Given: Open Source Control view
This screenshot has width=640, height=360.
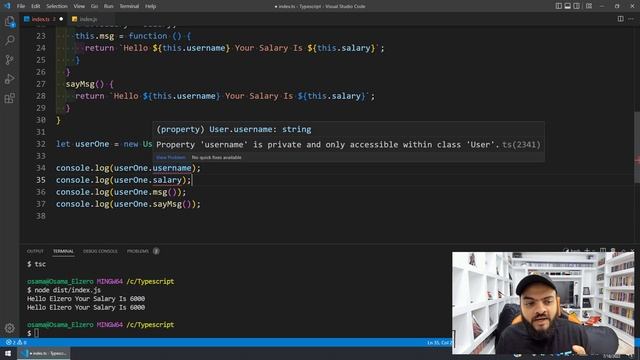Looking at the screenshot, I should pos(9,60).
